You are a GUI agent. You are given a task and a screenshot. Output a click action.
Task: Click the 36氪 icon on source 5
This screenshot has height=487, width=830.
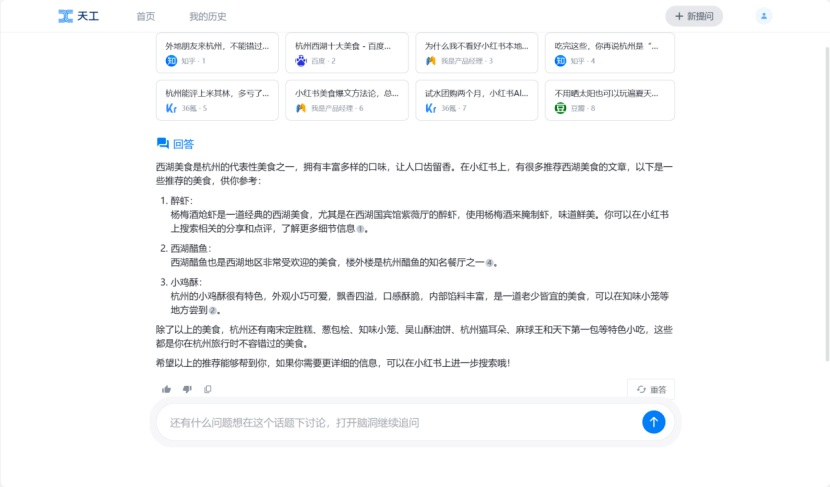point(172,108)
